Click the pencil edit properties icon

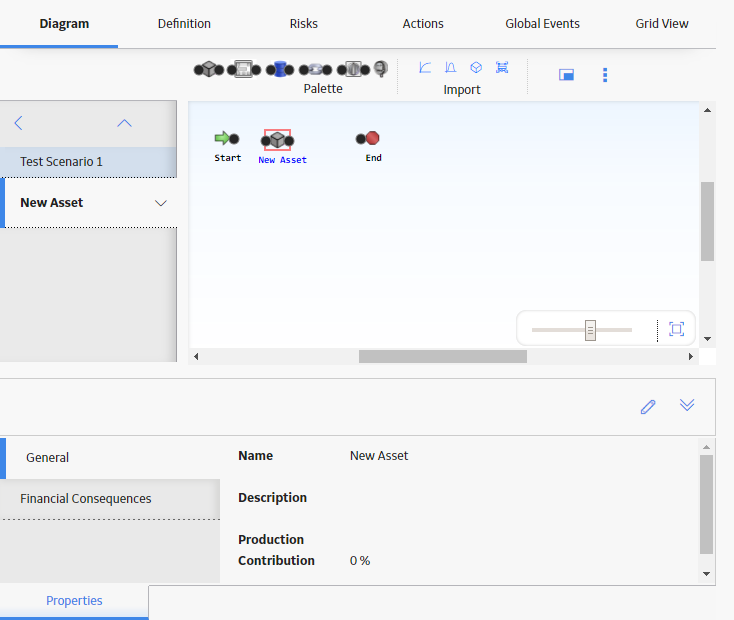[x=648, y=406]
